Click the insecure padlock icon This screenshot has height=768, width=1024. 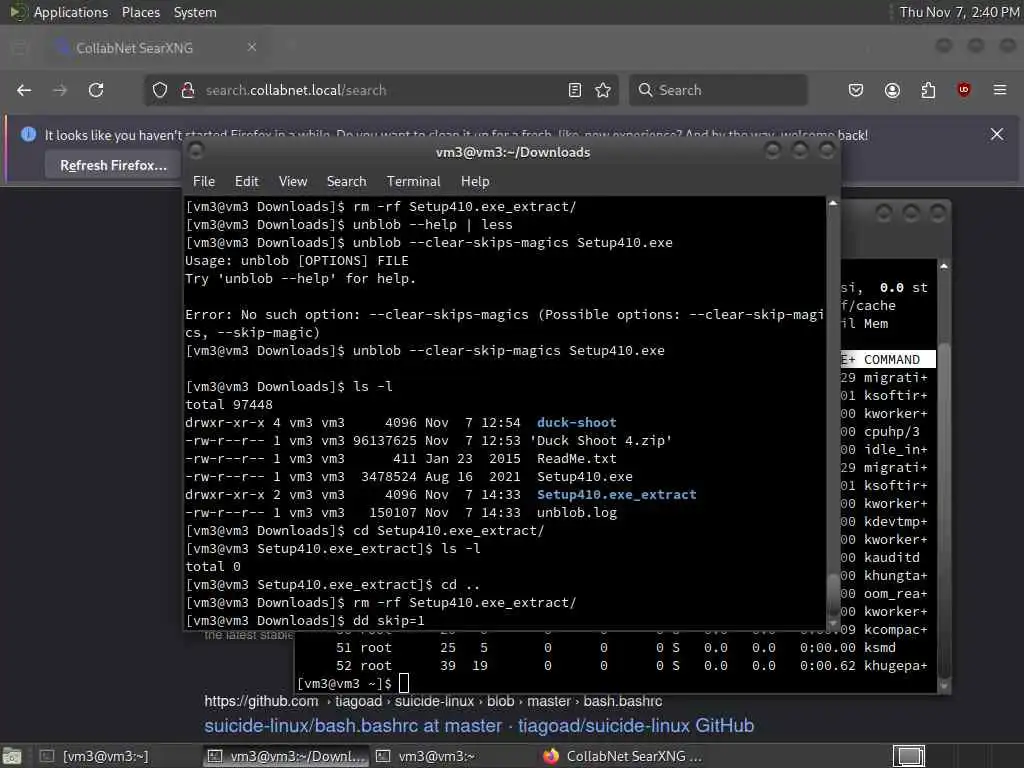[188, 90]
